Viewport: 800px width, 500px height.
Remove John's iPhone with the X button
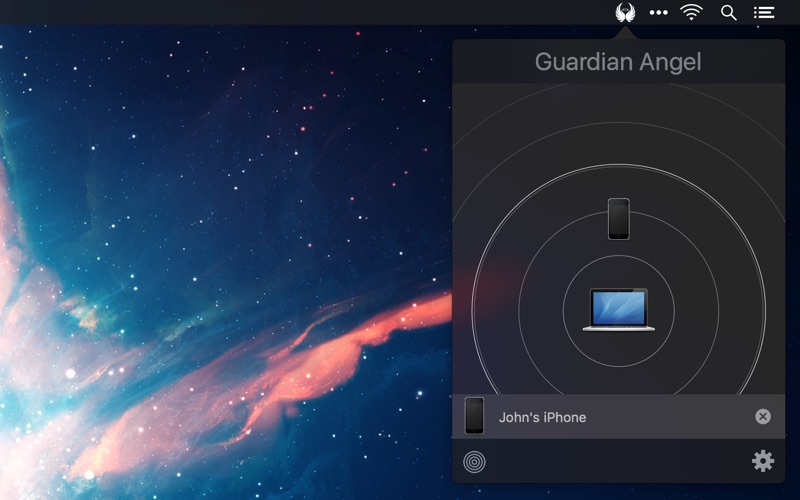click(763, 417)
